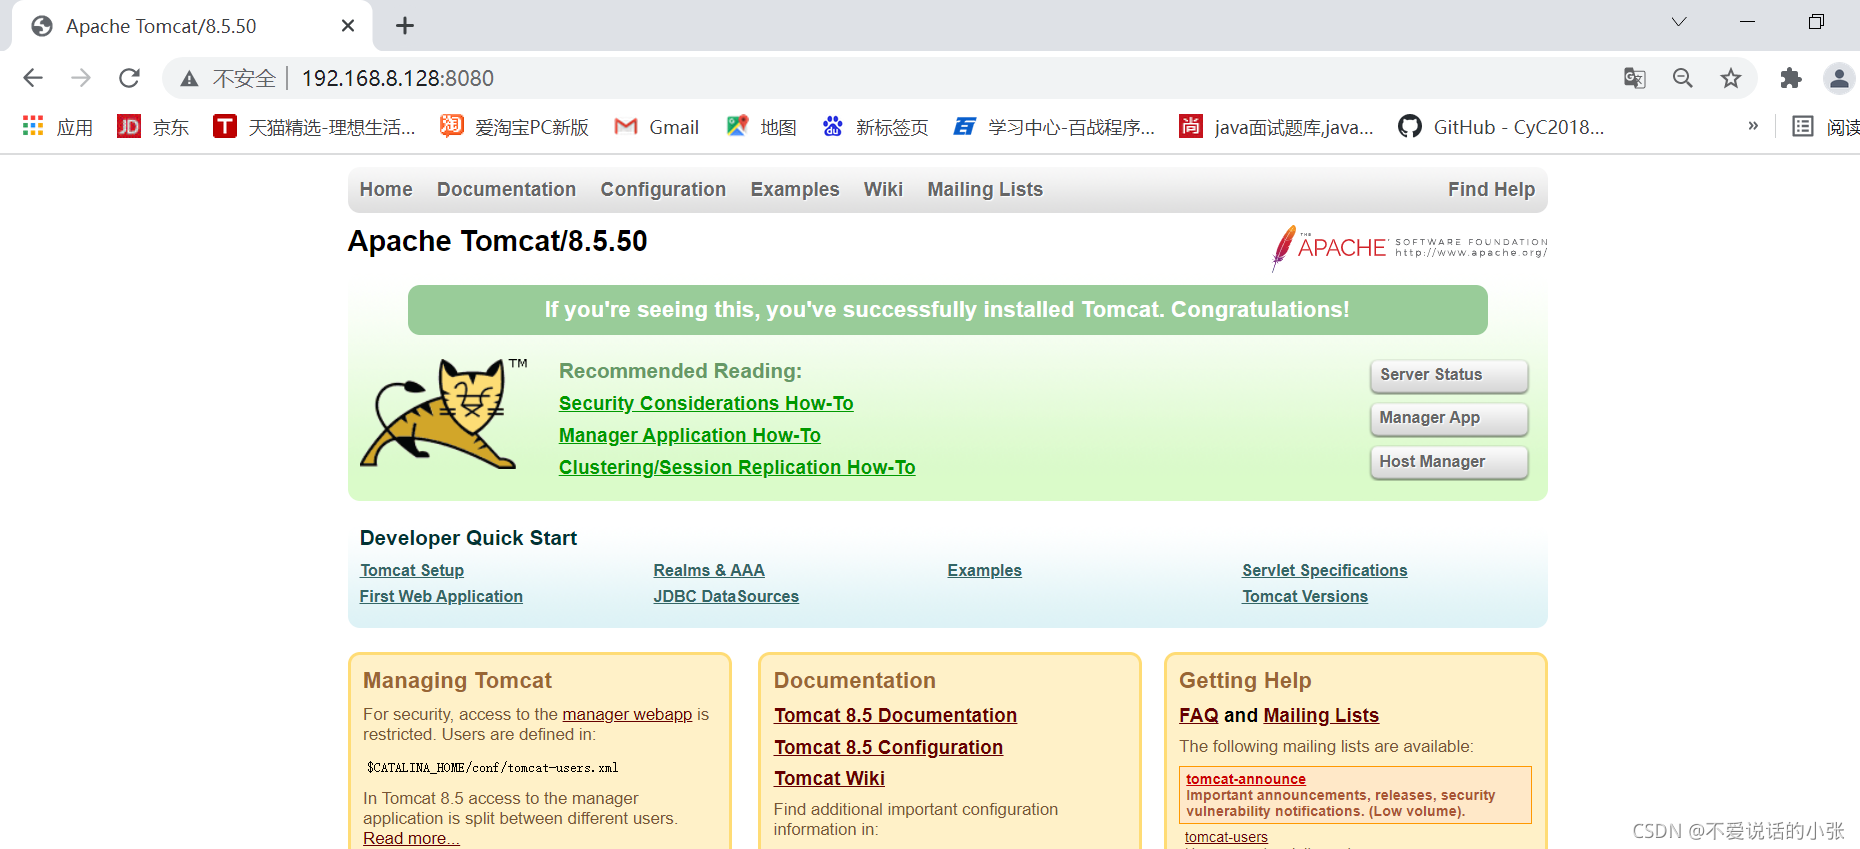Open the 地图 maps bookmark
Image resolution: width=1860 pixels, height=849 pixels.
tap(761, 127)
